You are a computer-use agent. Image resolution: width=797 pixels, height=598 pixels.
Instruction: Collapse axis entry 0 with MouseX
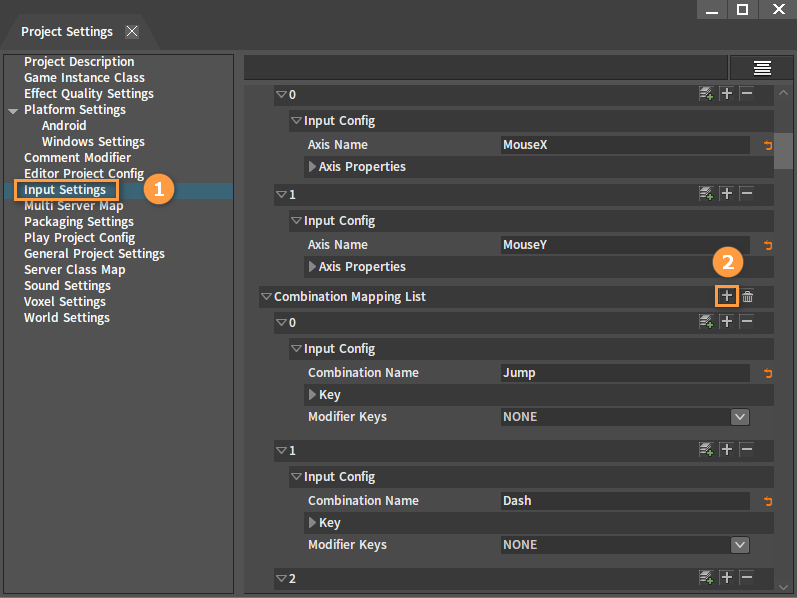281,95
